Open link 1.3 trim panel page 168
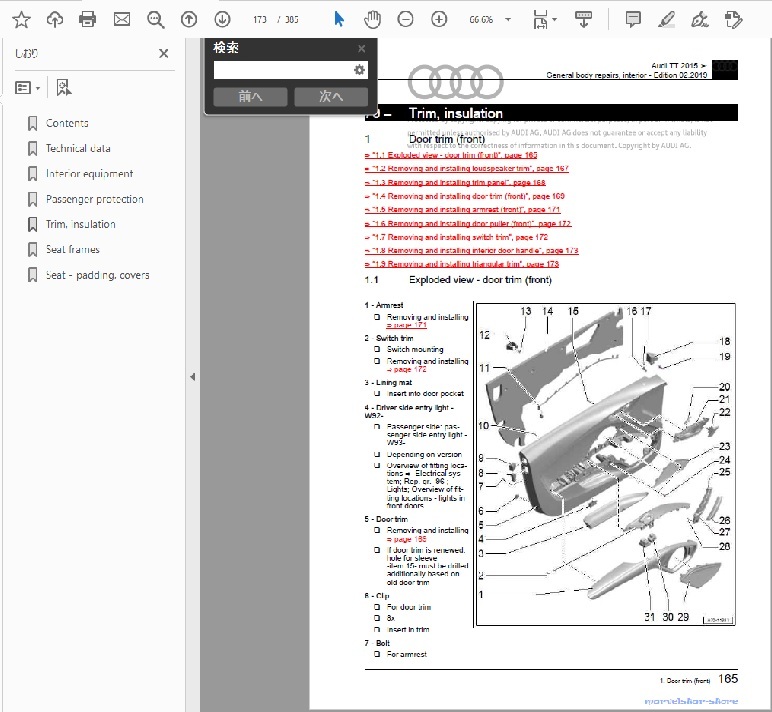Viewport: 772px width, 712px height. 455,183
